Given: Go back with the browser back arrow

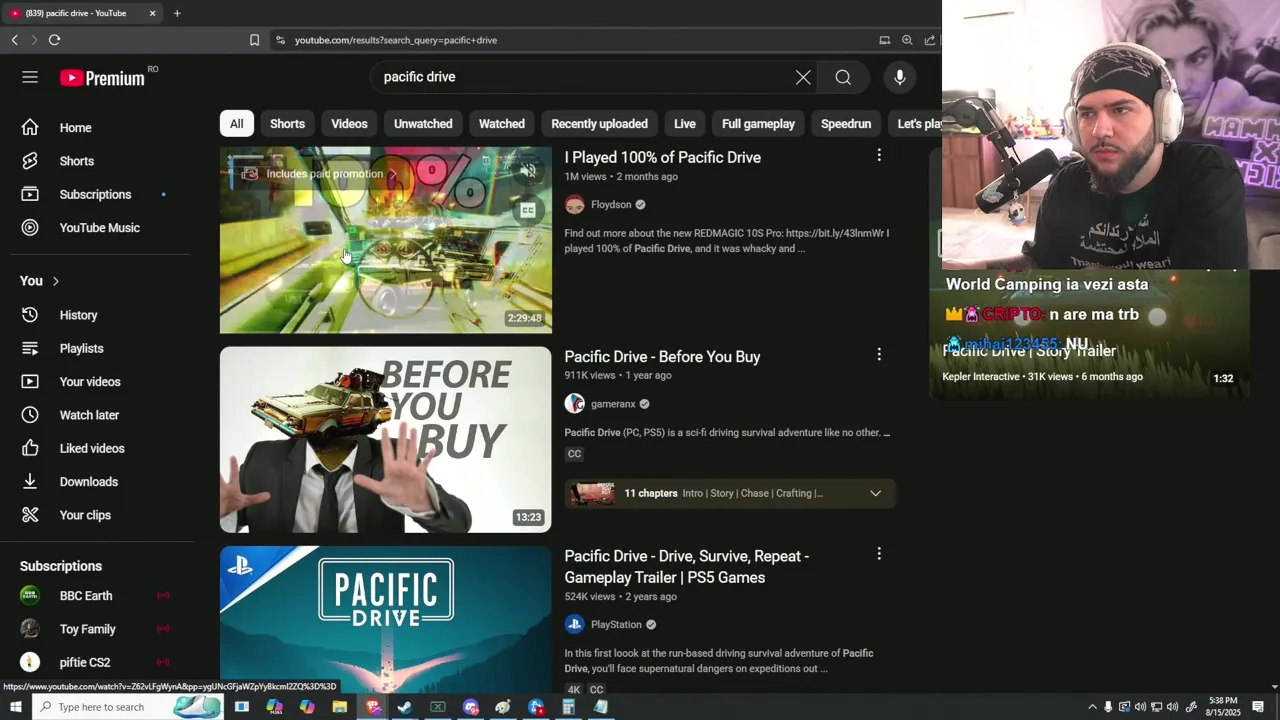Looking at the screenshot, I should [x=14, y=40].
